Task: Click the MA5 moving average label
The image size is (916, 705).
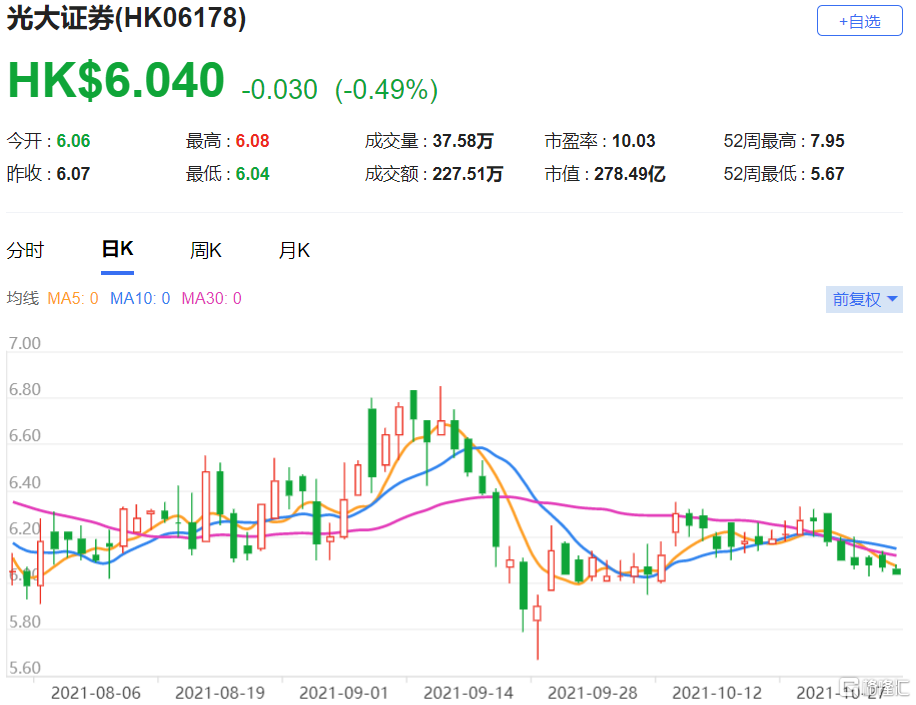Action: click(x=73, y=298)
